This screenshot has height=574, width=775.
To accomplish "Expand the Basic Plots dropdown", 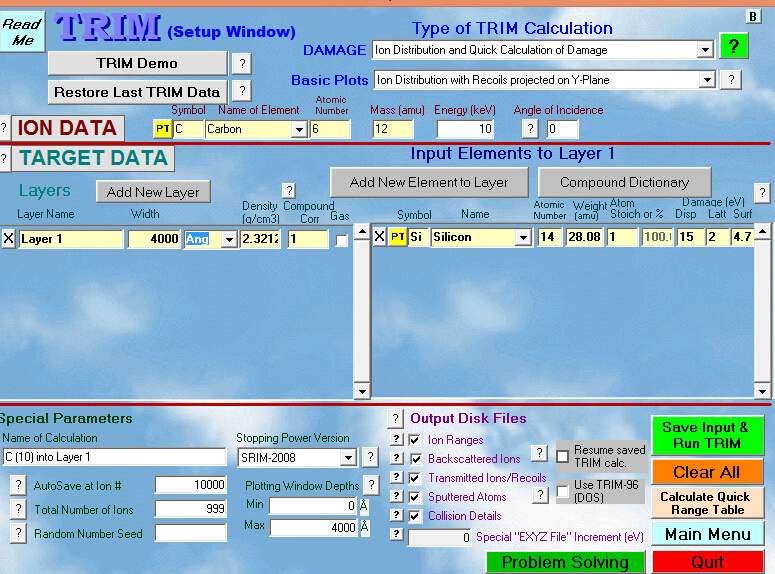I will (x=707, y=80).
